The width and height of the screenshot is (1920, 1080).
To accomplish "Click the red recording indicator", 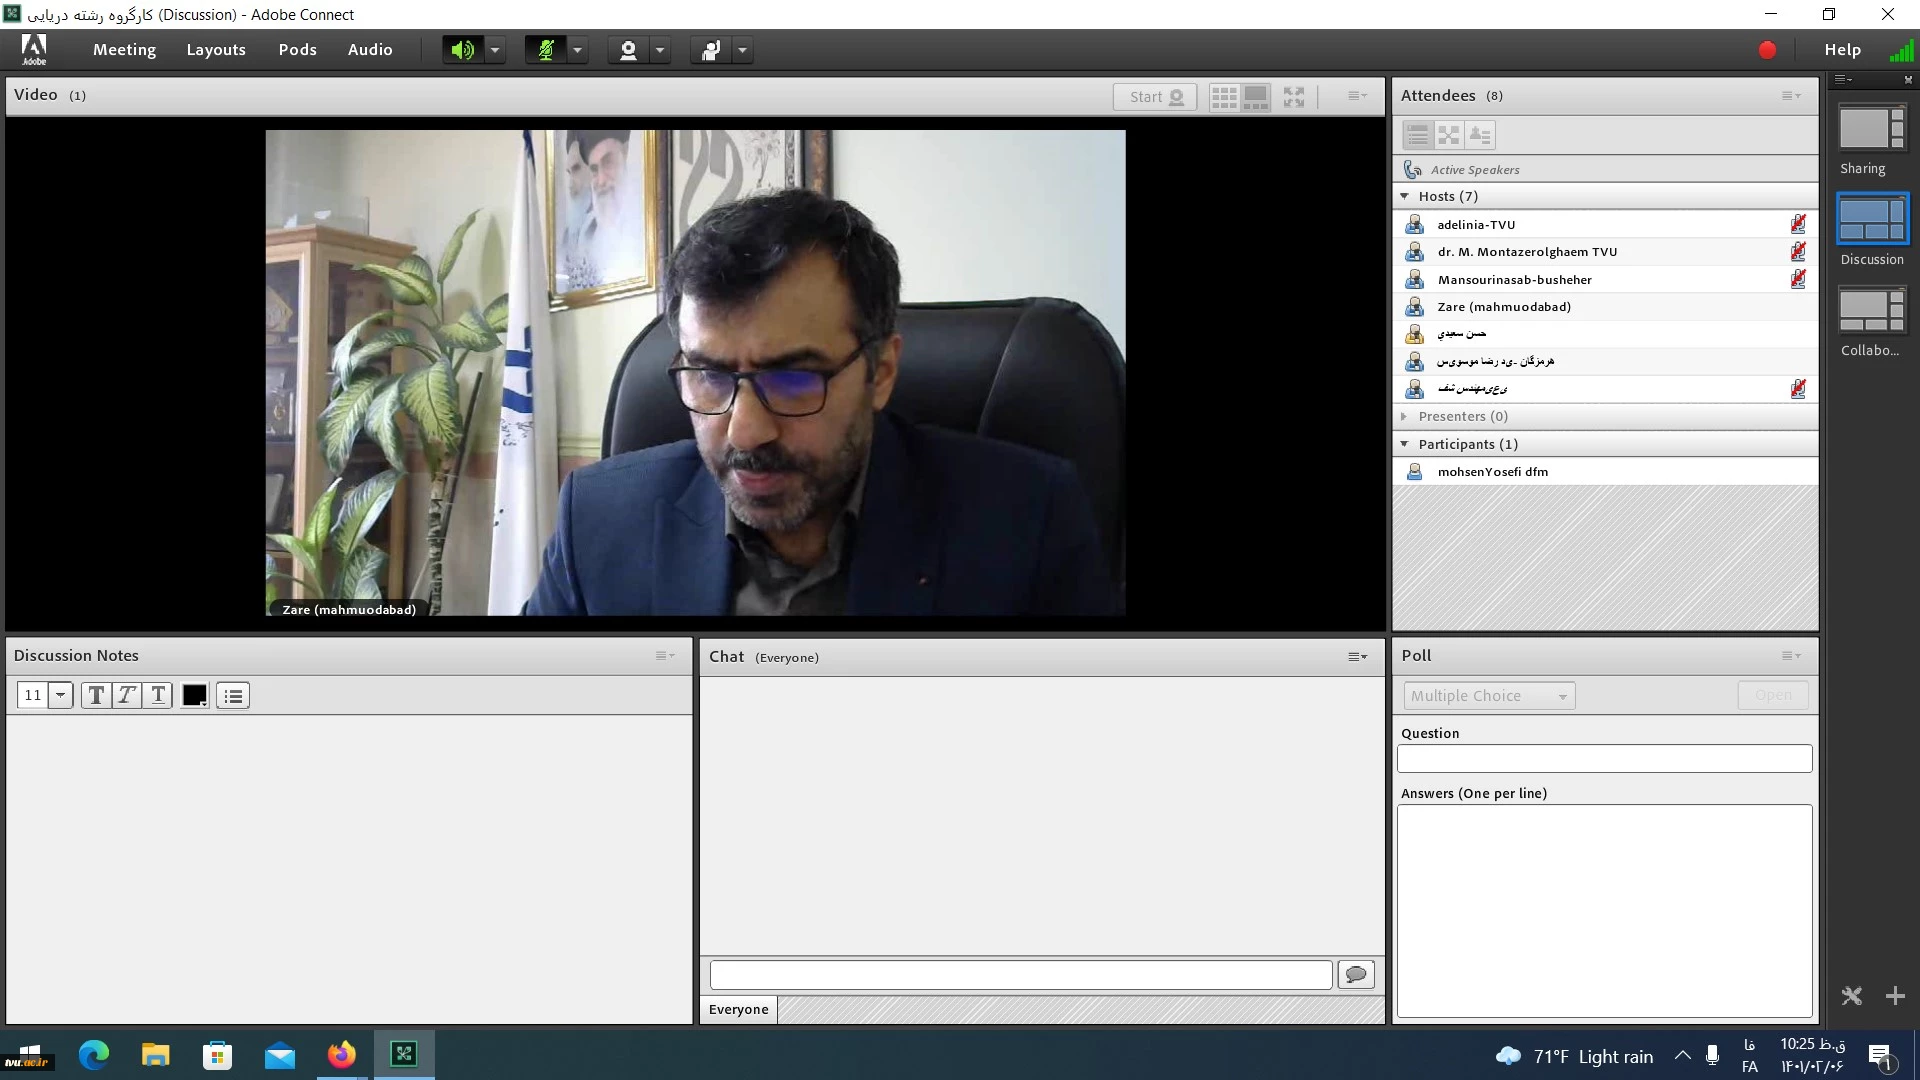I will click(1767, 50).
